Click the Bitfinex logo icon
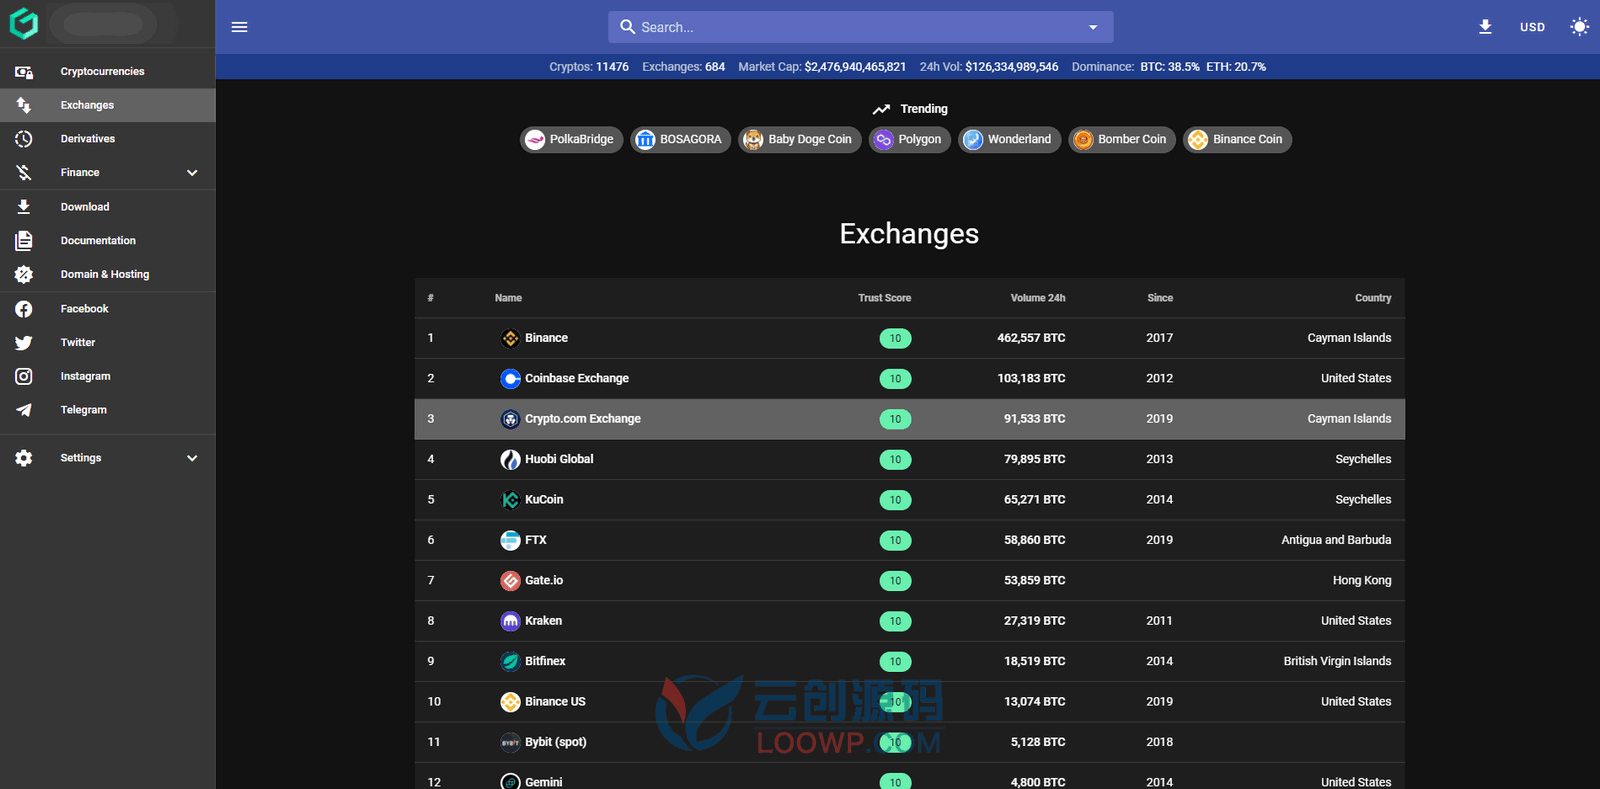The height and width of the screenshot is (789, 1600). pyautogui.click(x=510, y=661)
